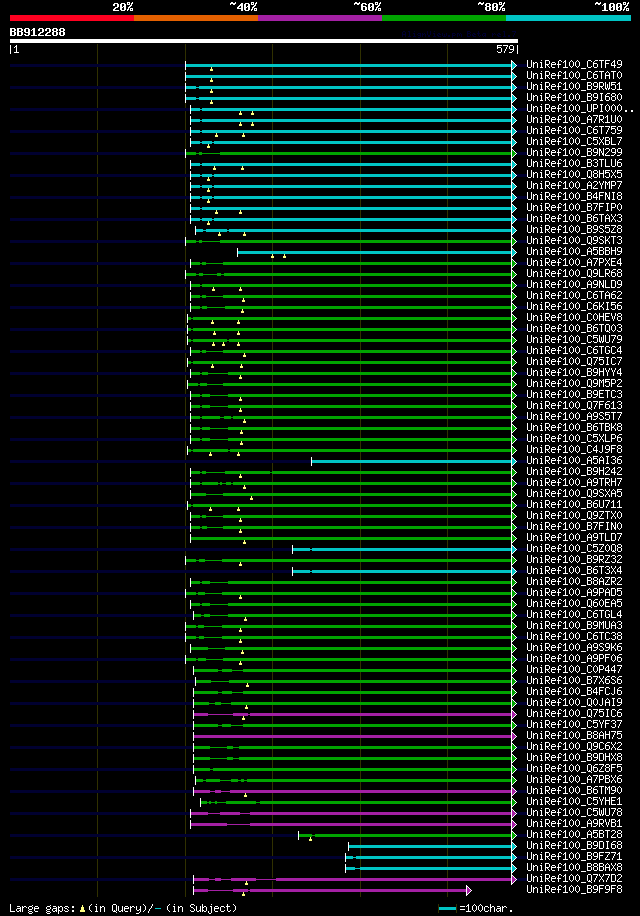Open hit UniRef100_B6U711

click(x=574, y=505)
